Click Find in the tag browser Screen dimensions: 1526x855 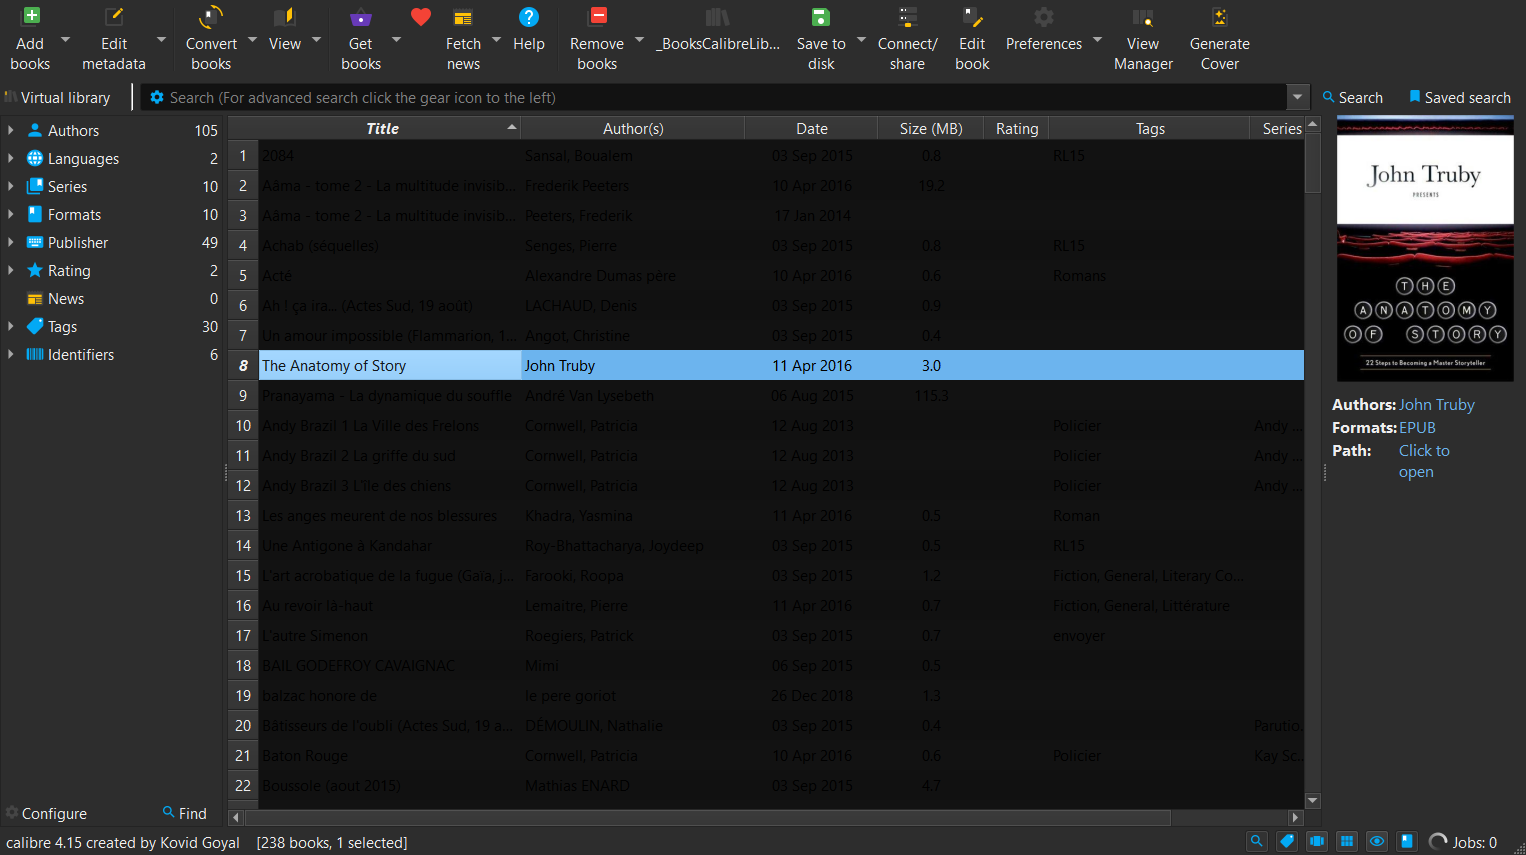[x=185, y=813]
